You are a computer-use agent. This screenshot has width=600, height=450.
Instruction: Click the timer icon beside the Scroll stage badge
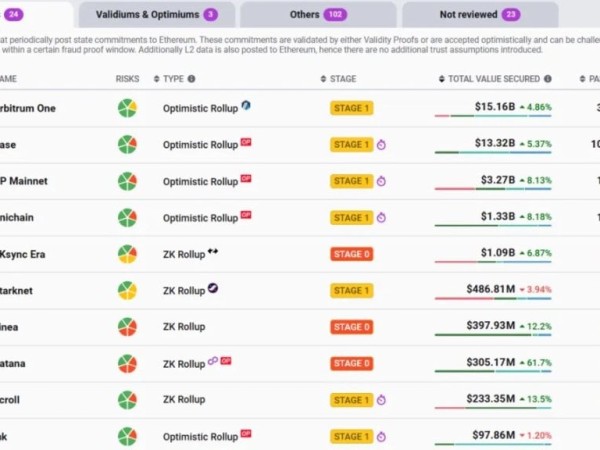tap(381, 400)
